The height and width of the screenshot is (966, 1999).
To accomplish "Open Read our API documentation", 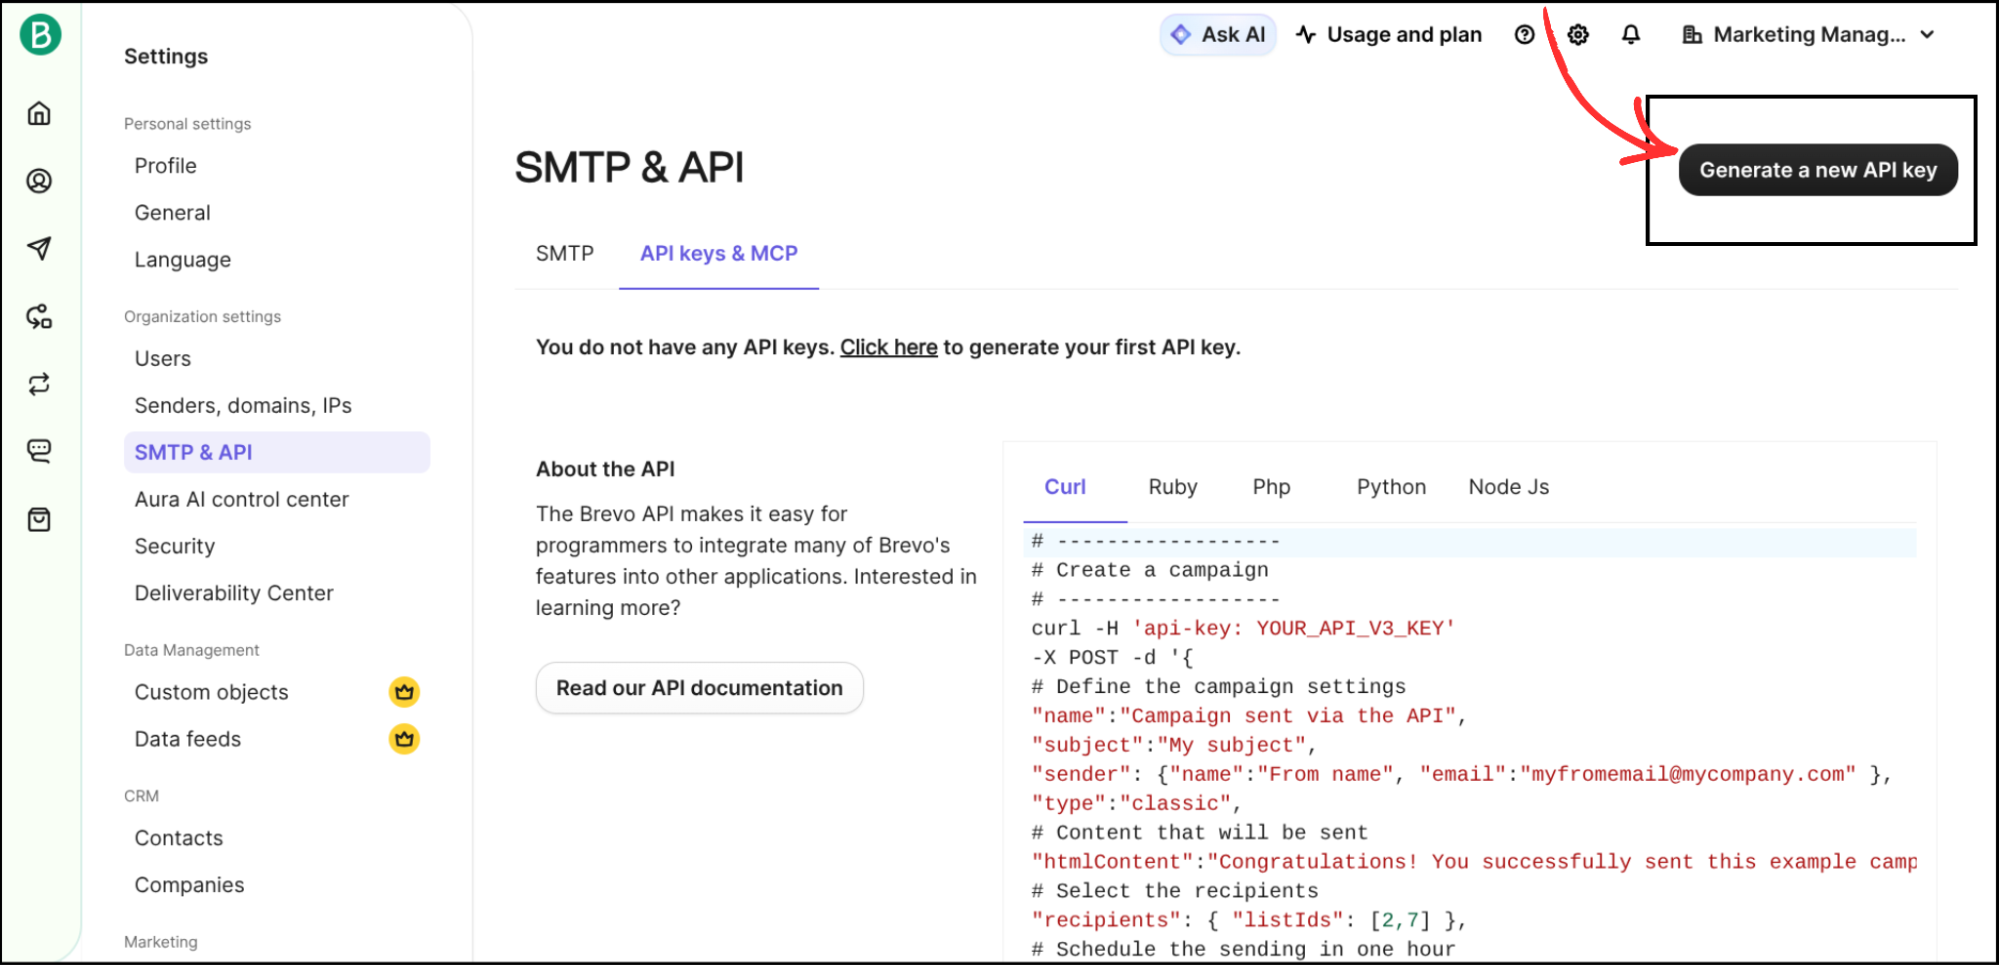I will click(699, 687).
